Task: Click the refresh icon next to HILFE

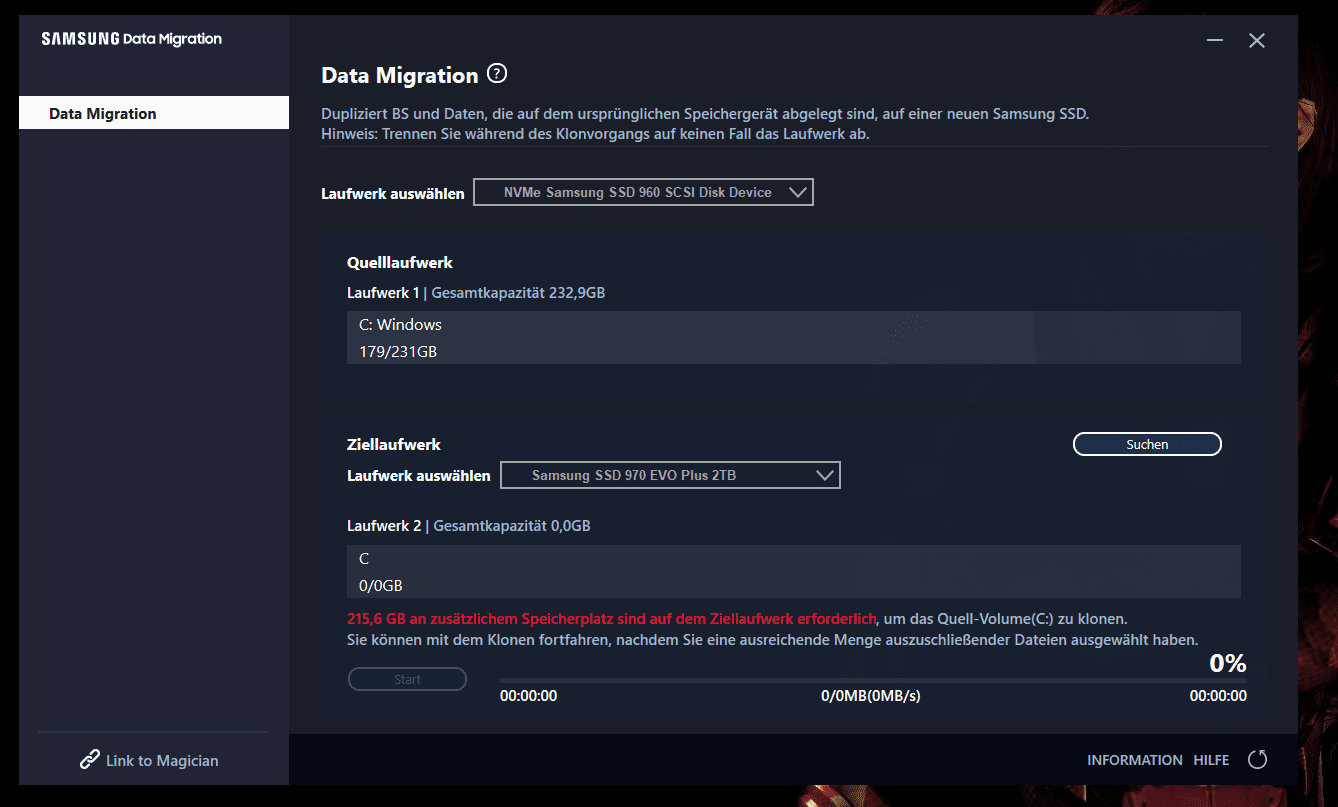Action: click(x=1258, y=760)
